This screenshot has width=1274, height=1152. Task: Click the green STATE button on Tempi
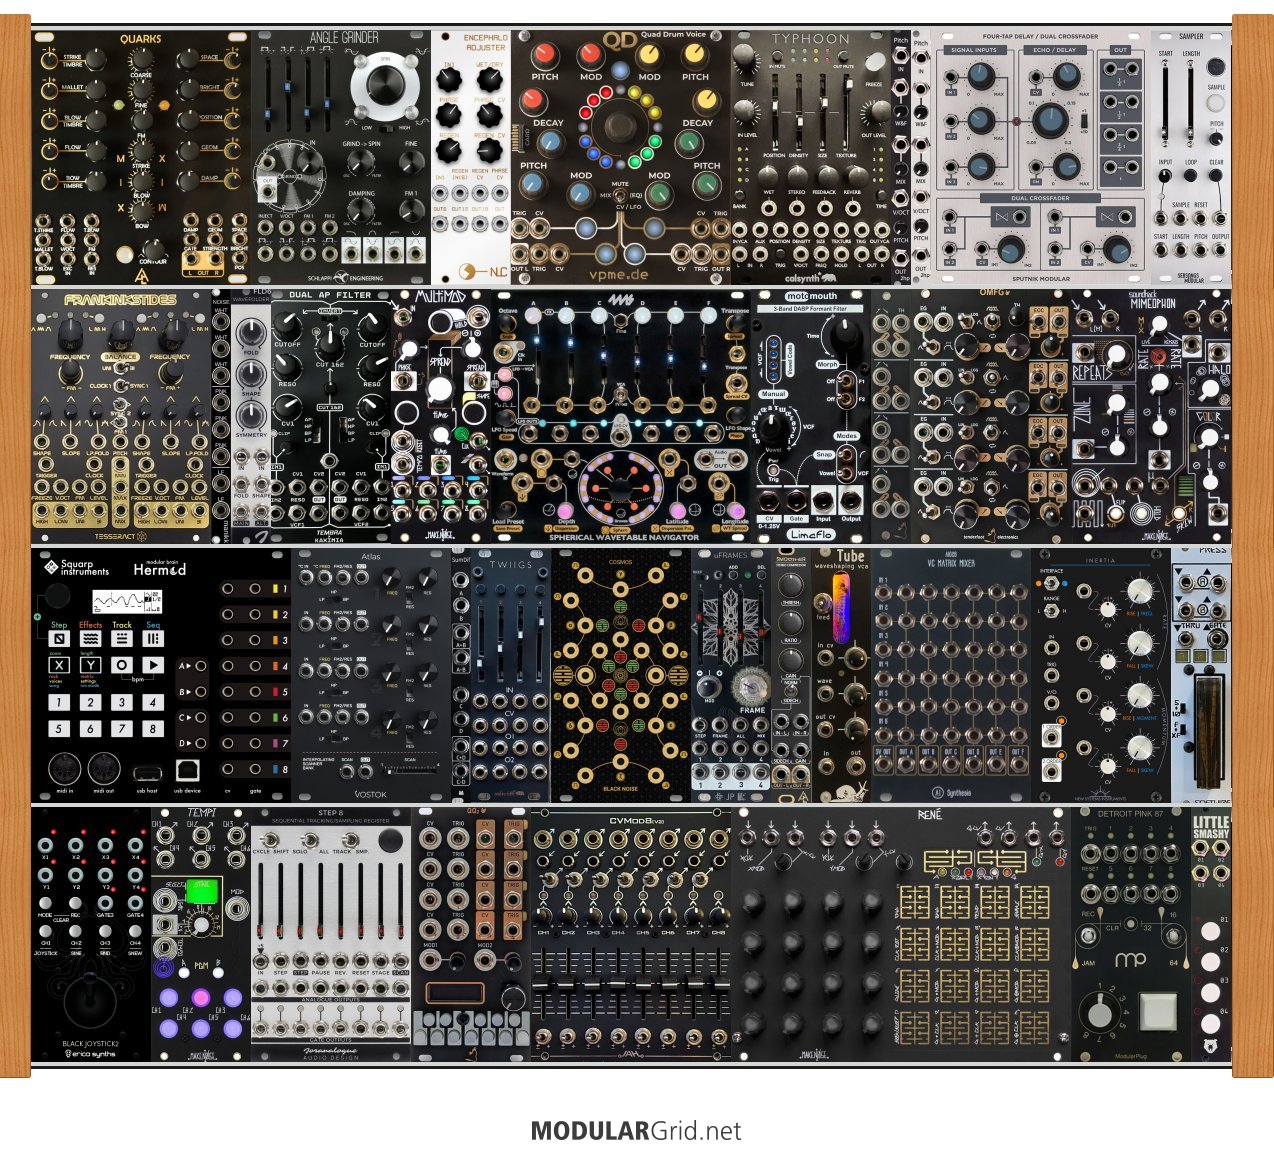(x=203, y=889)
